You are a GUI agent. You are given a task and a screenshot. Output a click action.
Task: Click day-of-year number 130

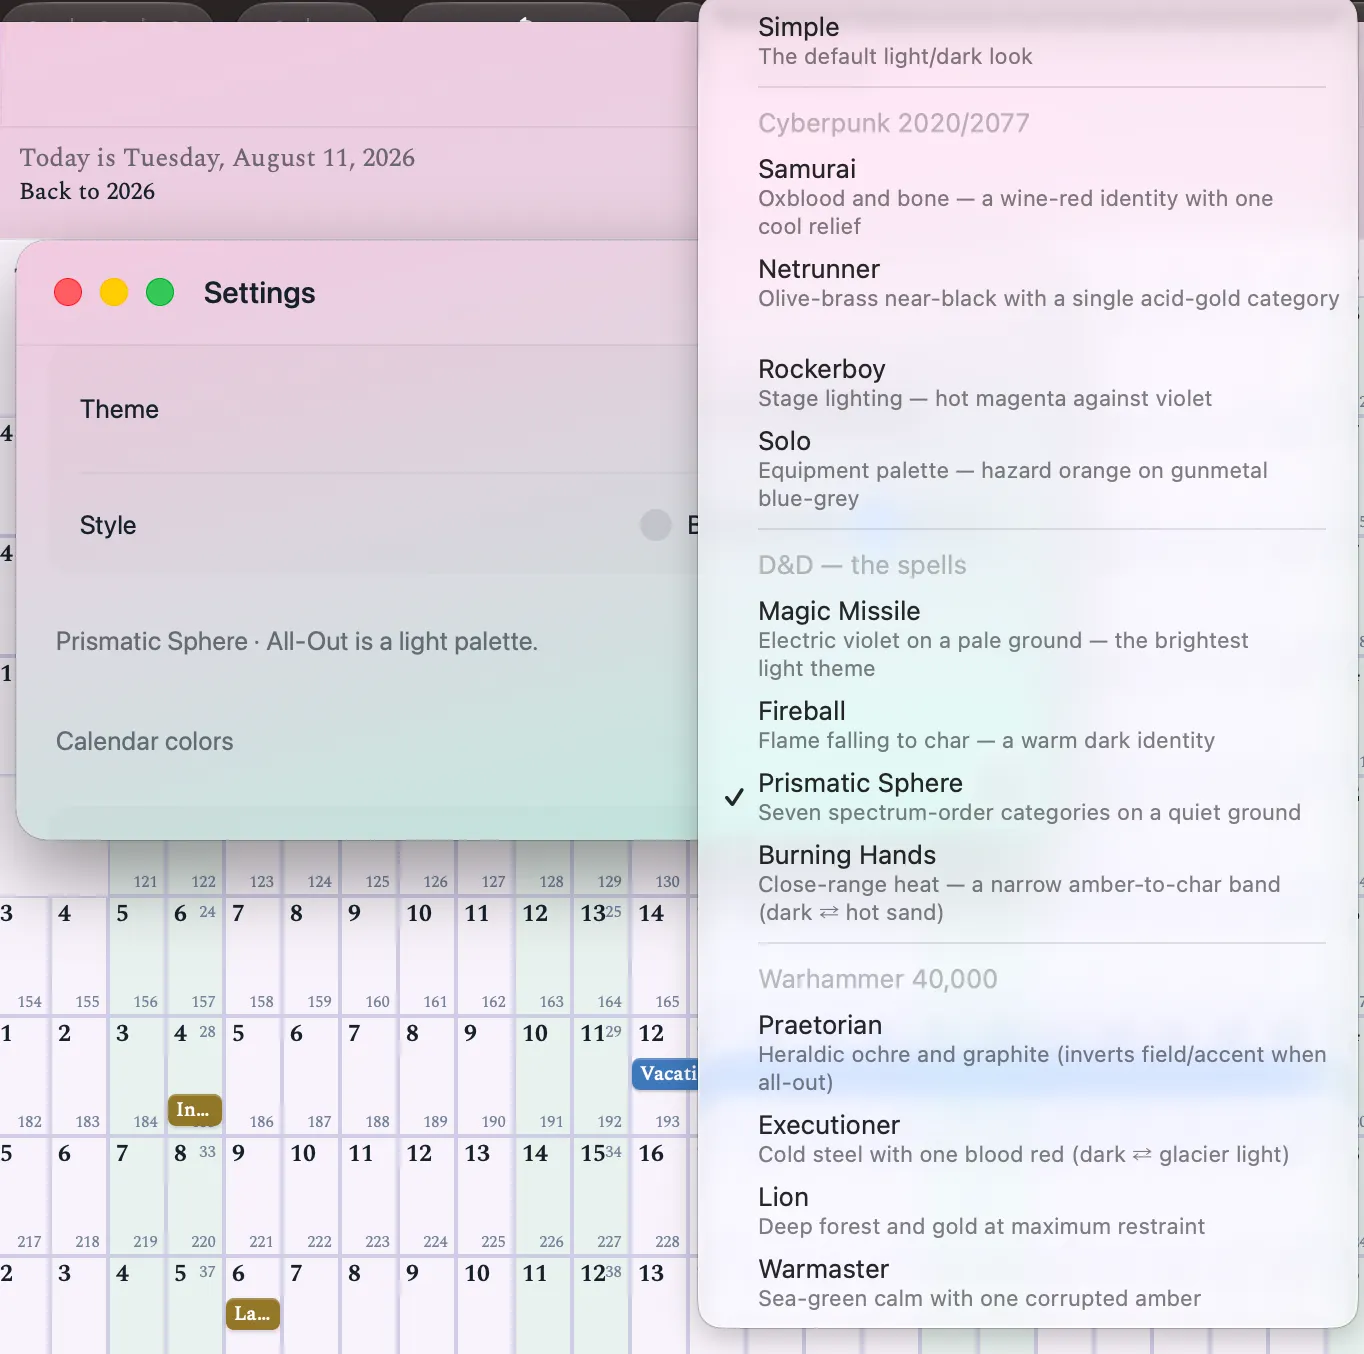(667, 882)
